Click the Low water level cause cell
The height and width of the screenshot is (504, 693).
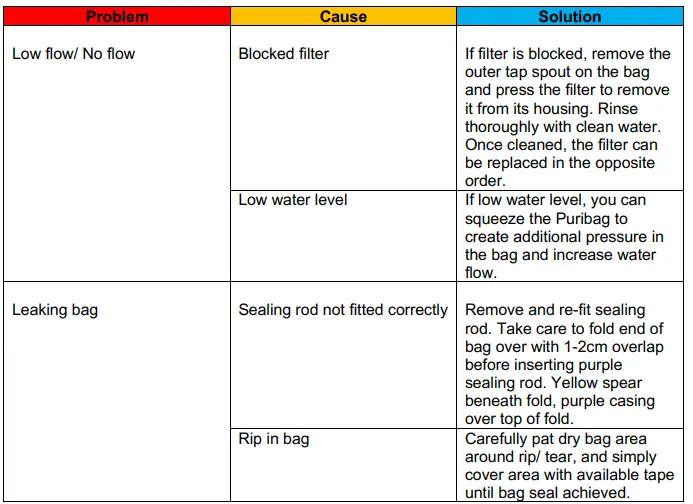(x=292, y=200)
